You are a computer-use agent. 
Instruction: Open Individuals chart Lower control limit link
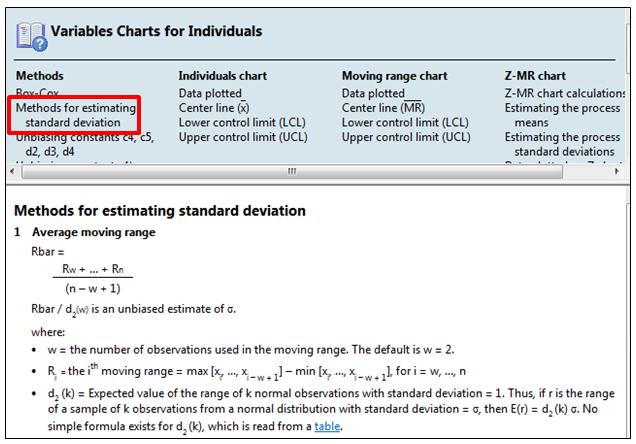242,123
